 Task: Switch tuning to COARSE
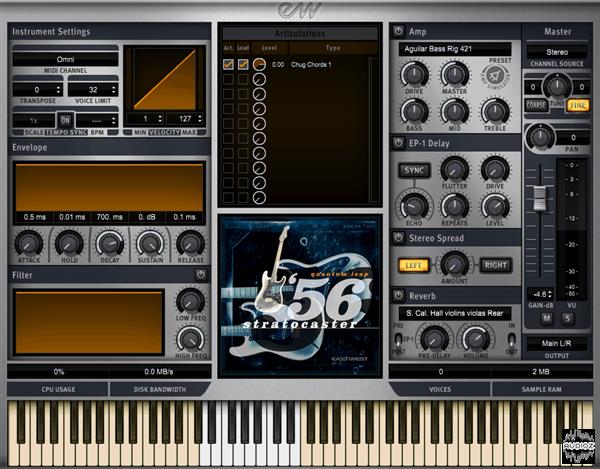(536, 105)
